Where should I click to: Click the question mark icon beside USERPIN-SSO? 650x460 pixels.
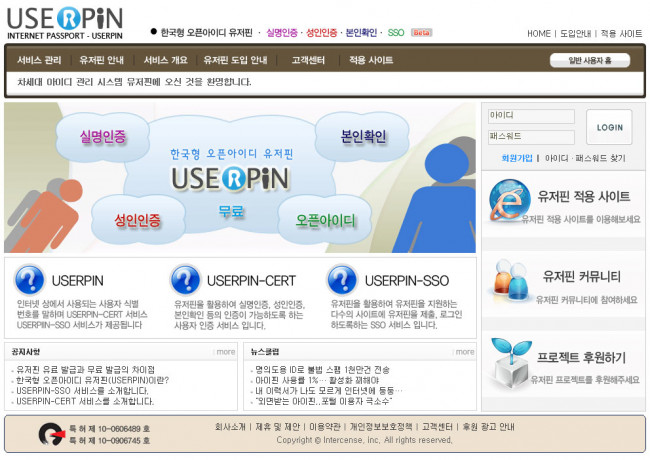(342, 280)
